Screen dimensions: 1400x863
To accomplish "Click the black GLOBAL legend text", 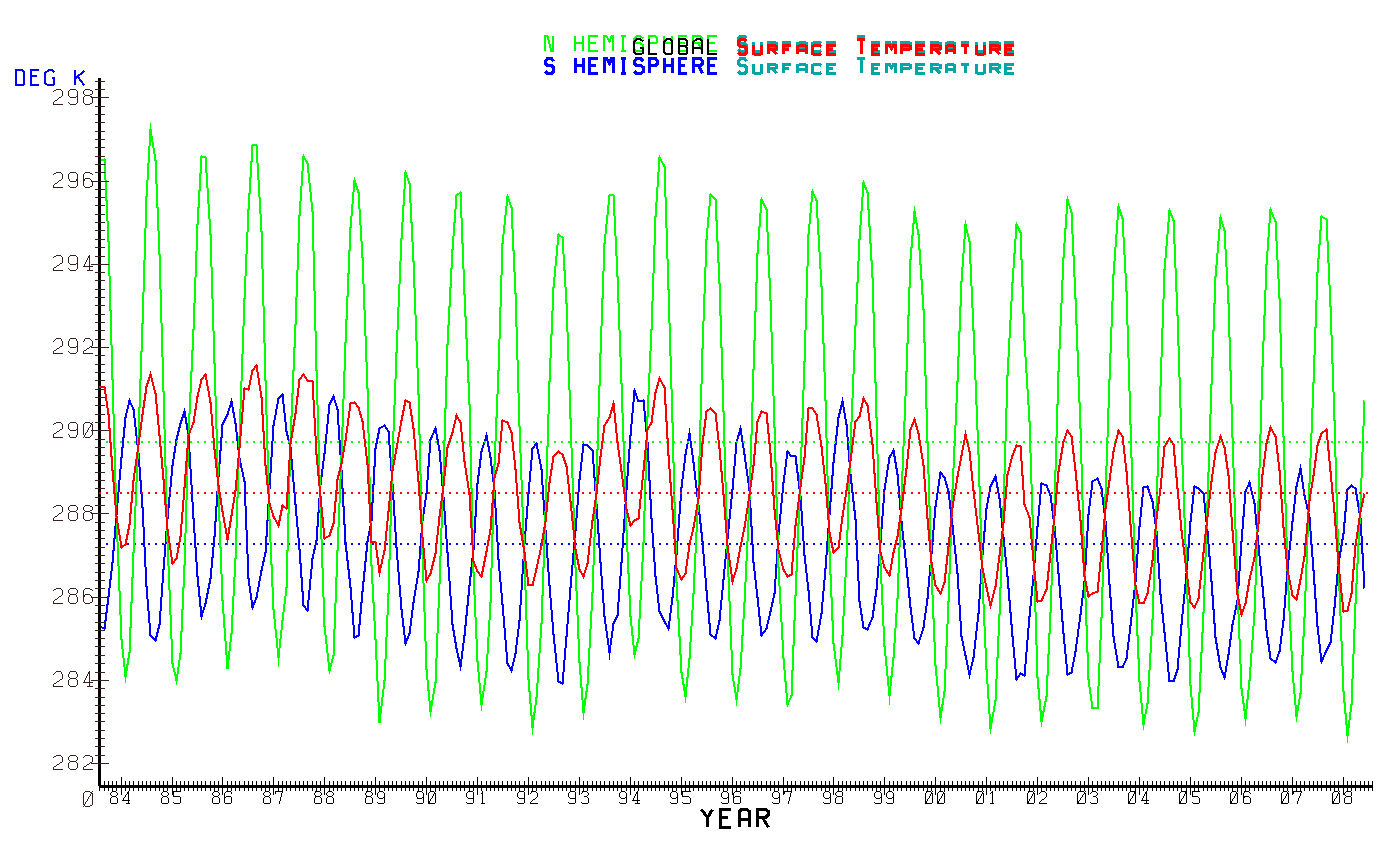I will (675, 47).
